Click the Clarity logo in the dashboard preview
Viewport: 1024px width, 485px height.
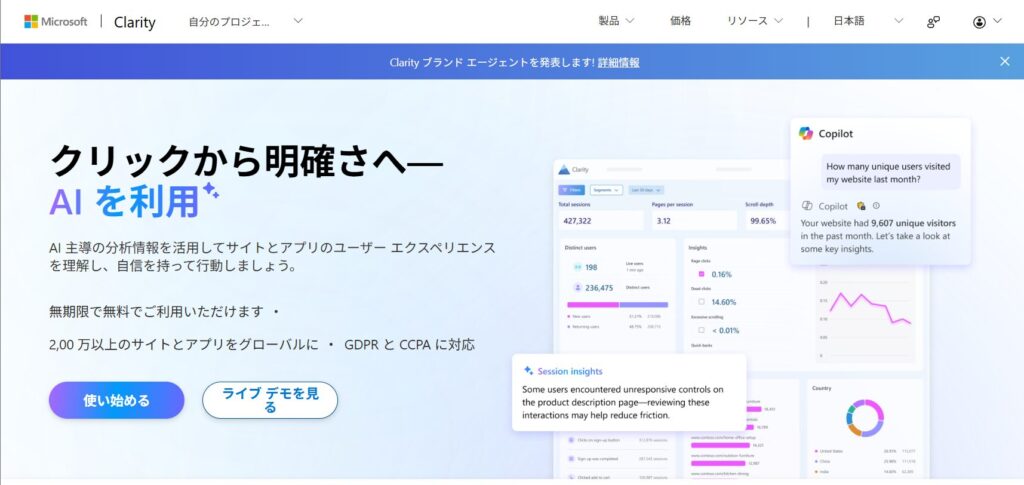(564, 170)
